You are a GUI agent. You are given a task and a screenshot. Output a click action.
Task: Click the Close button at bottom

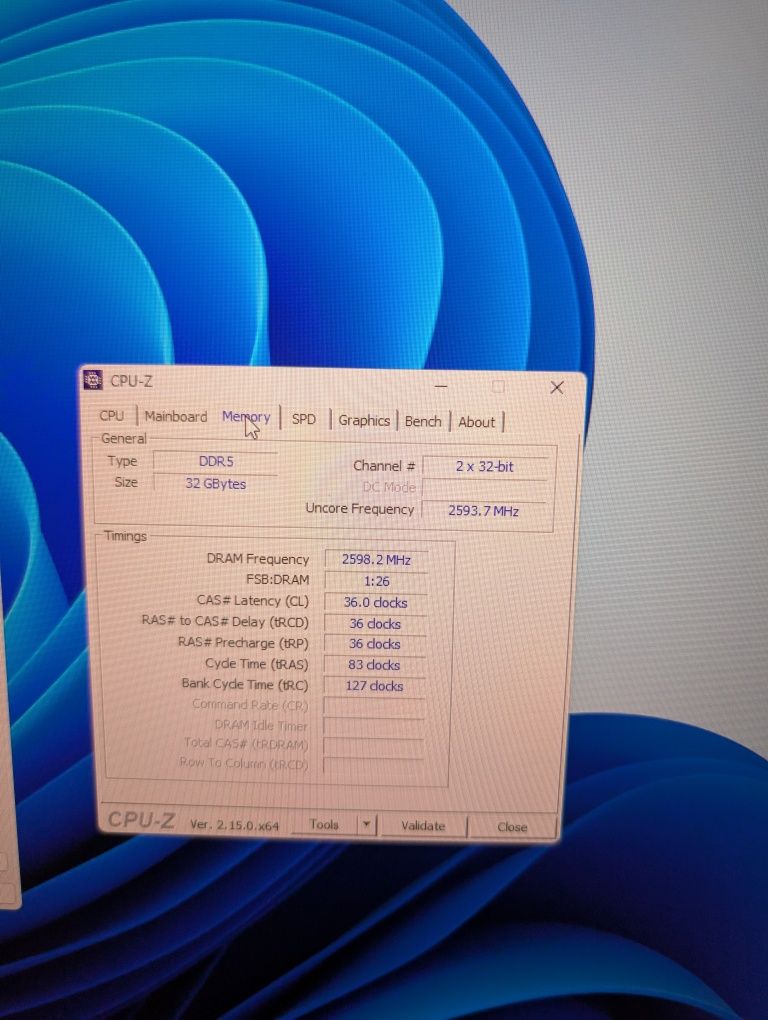(x=512, y=827)
